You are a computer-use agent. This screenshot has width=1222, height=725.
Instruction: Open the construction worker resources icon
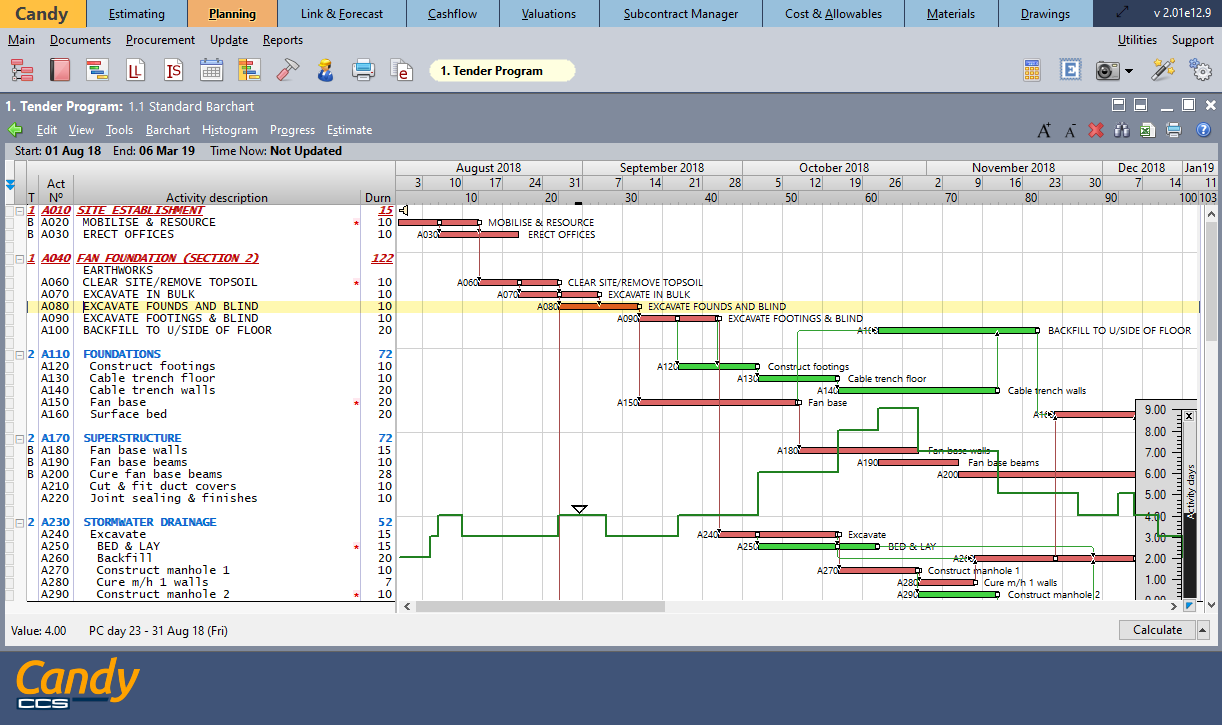(325, 70)
